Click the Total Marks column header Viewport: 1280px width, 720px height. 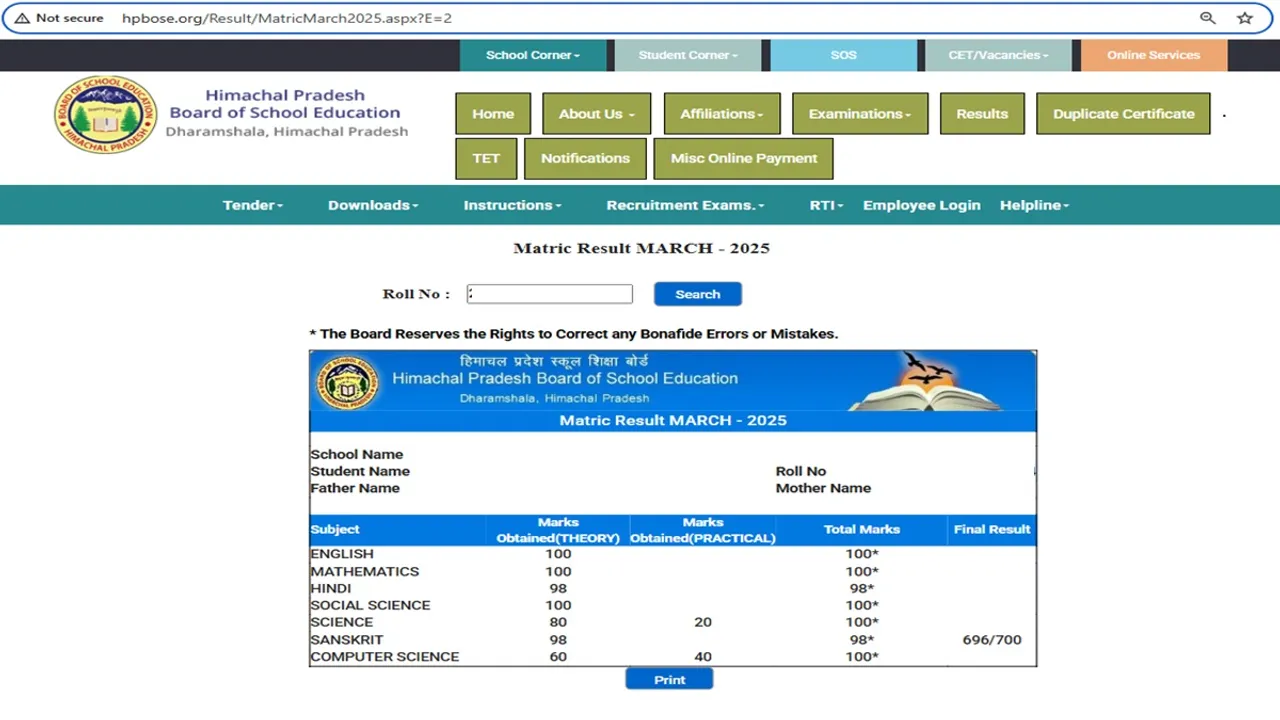[x=862, y=530]
